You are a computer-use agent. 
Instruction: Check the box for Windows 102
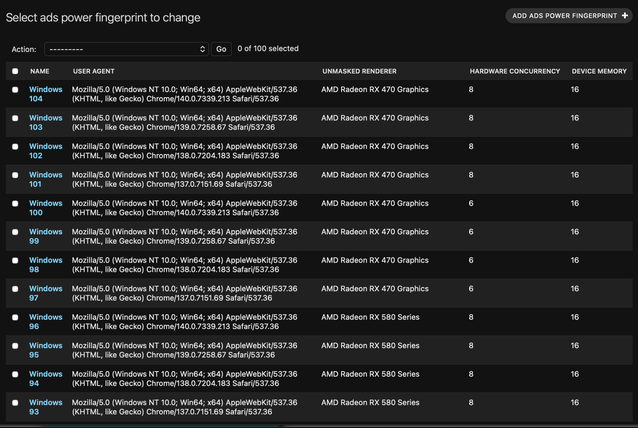15,146
